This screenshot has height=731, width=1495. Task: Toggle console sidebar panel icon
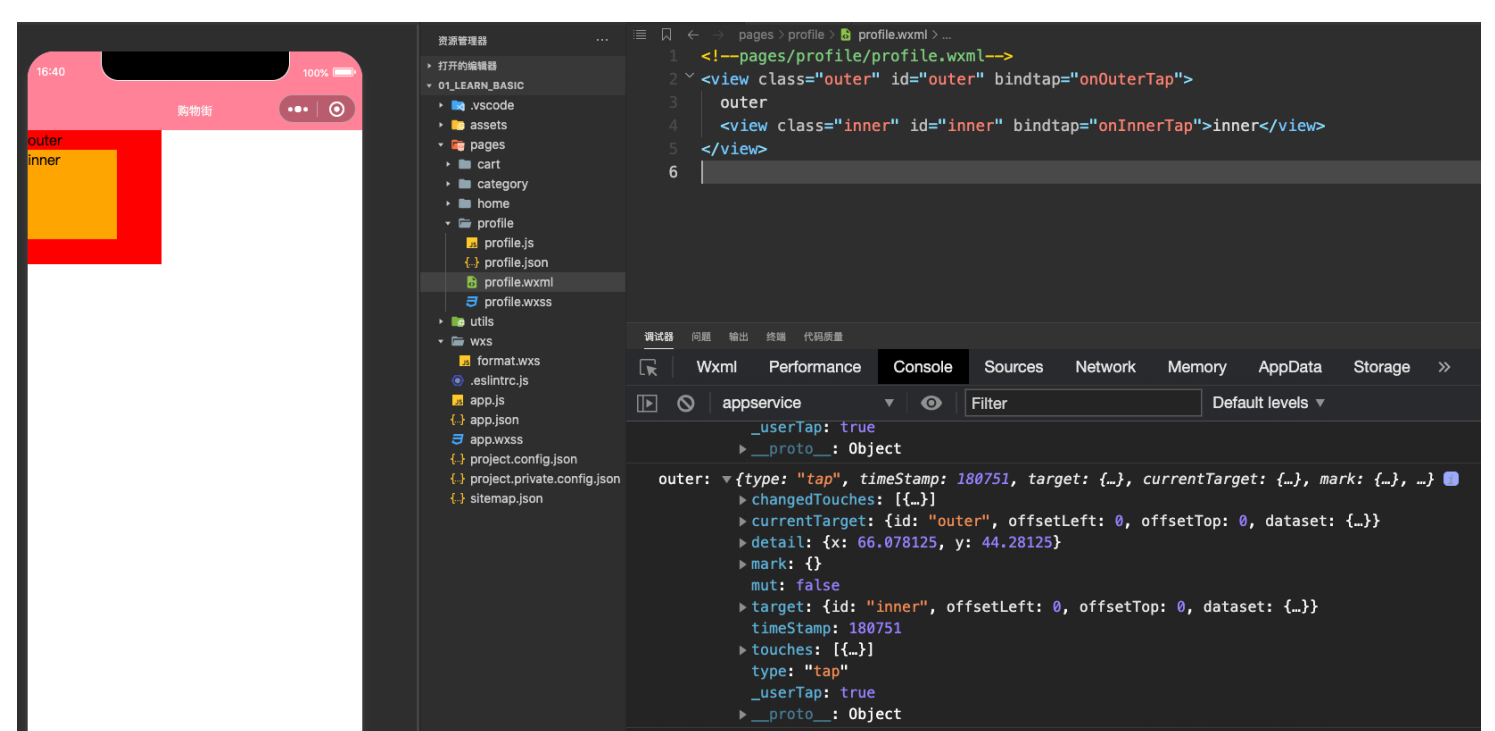tap(648, 403)
